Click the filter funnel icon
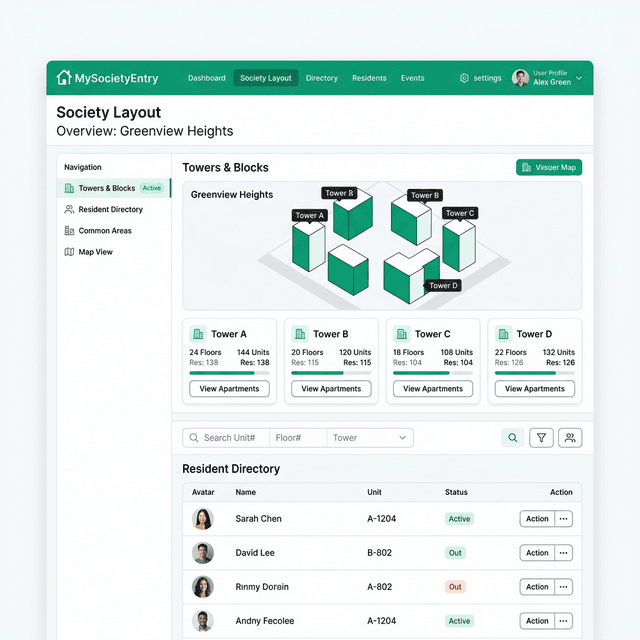The image size is (640, 640). point(541,438)
